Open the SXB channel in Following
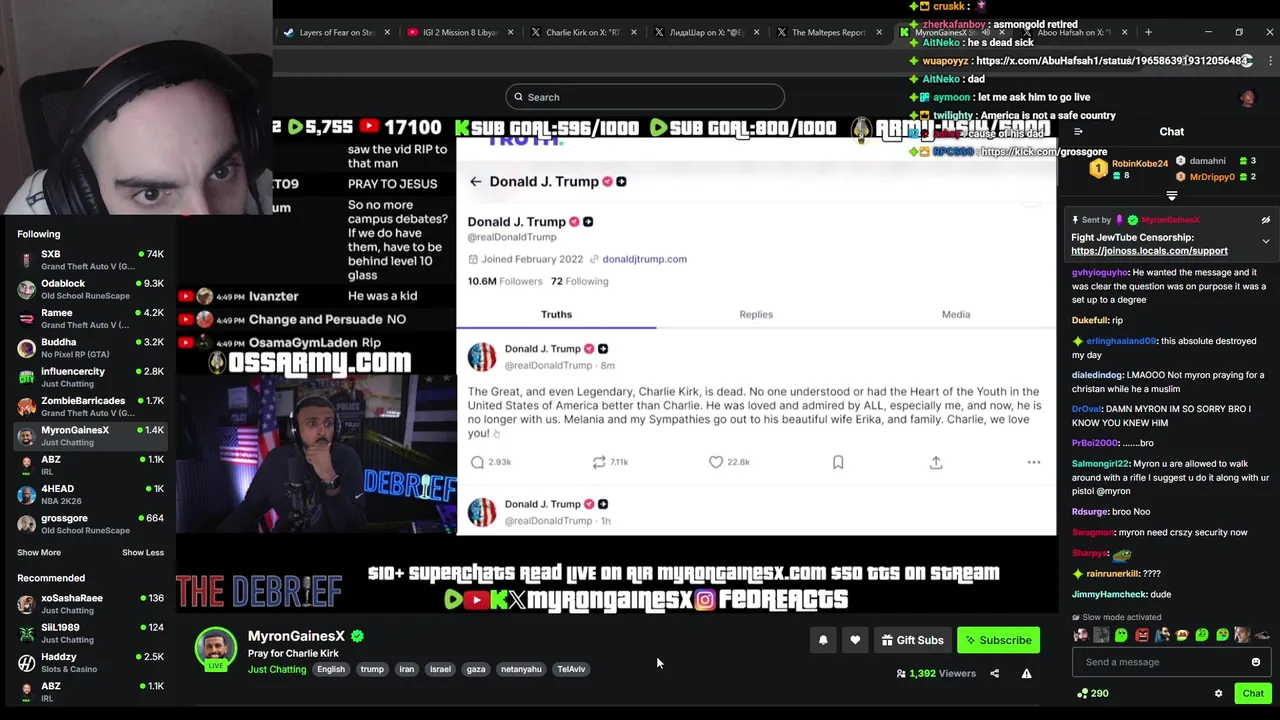The width and height of the screenshot is (1280, 720). [x=90, y=260]
